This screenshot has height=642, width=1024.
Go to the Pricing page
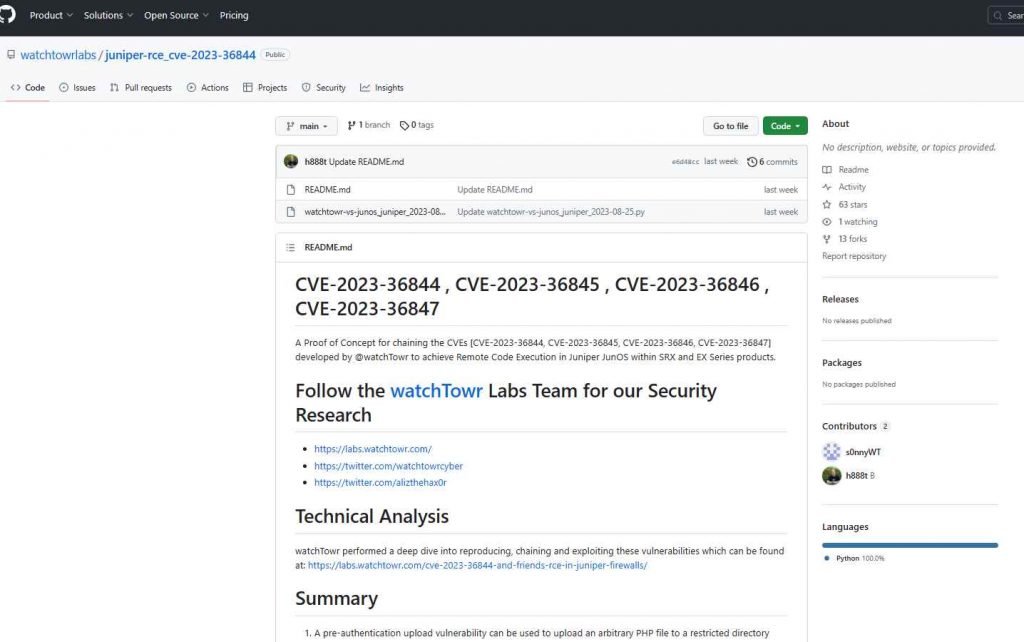click(x=234, y=15)
